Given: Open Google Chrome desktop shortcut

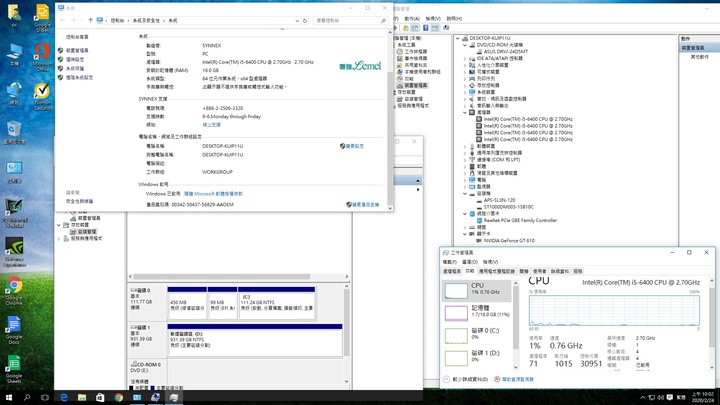Looking at the screenshot, I should point(14,292).
